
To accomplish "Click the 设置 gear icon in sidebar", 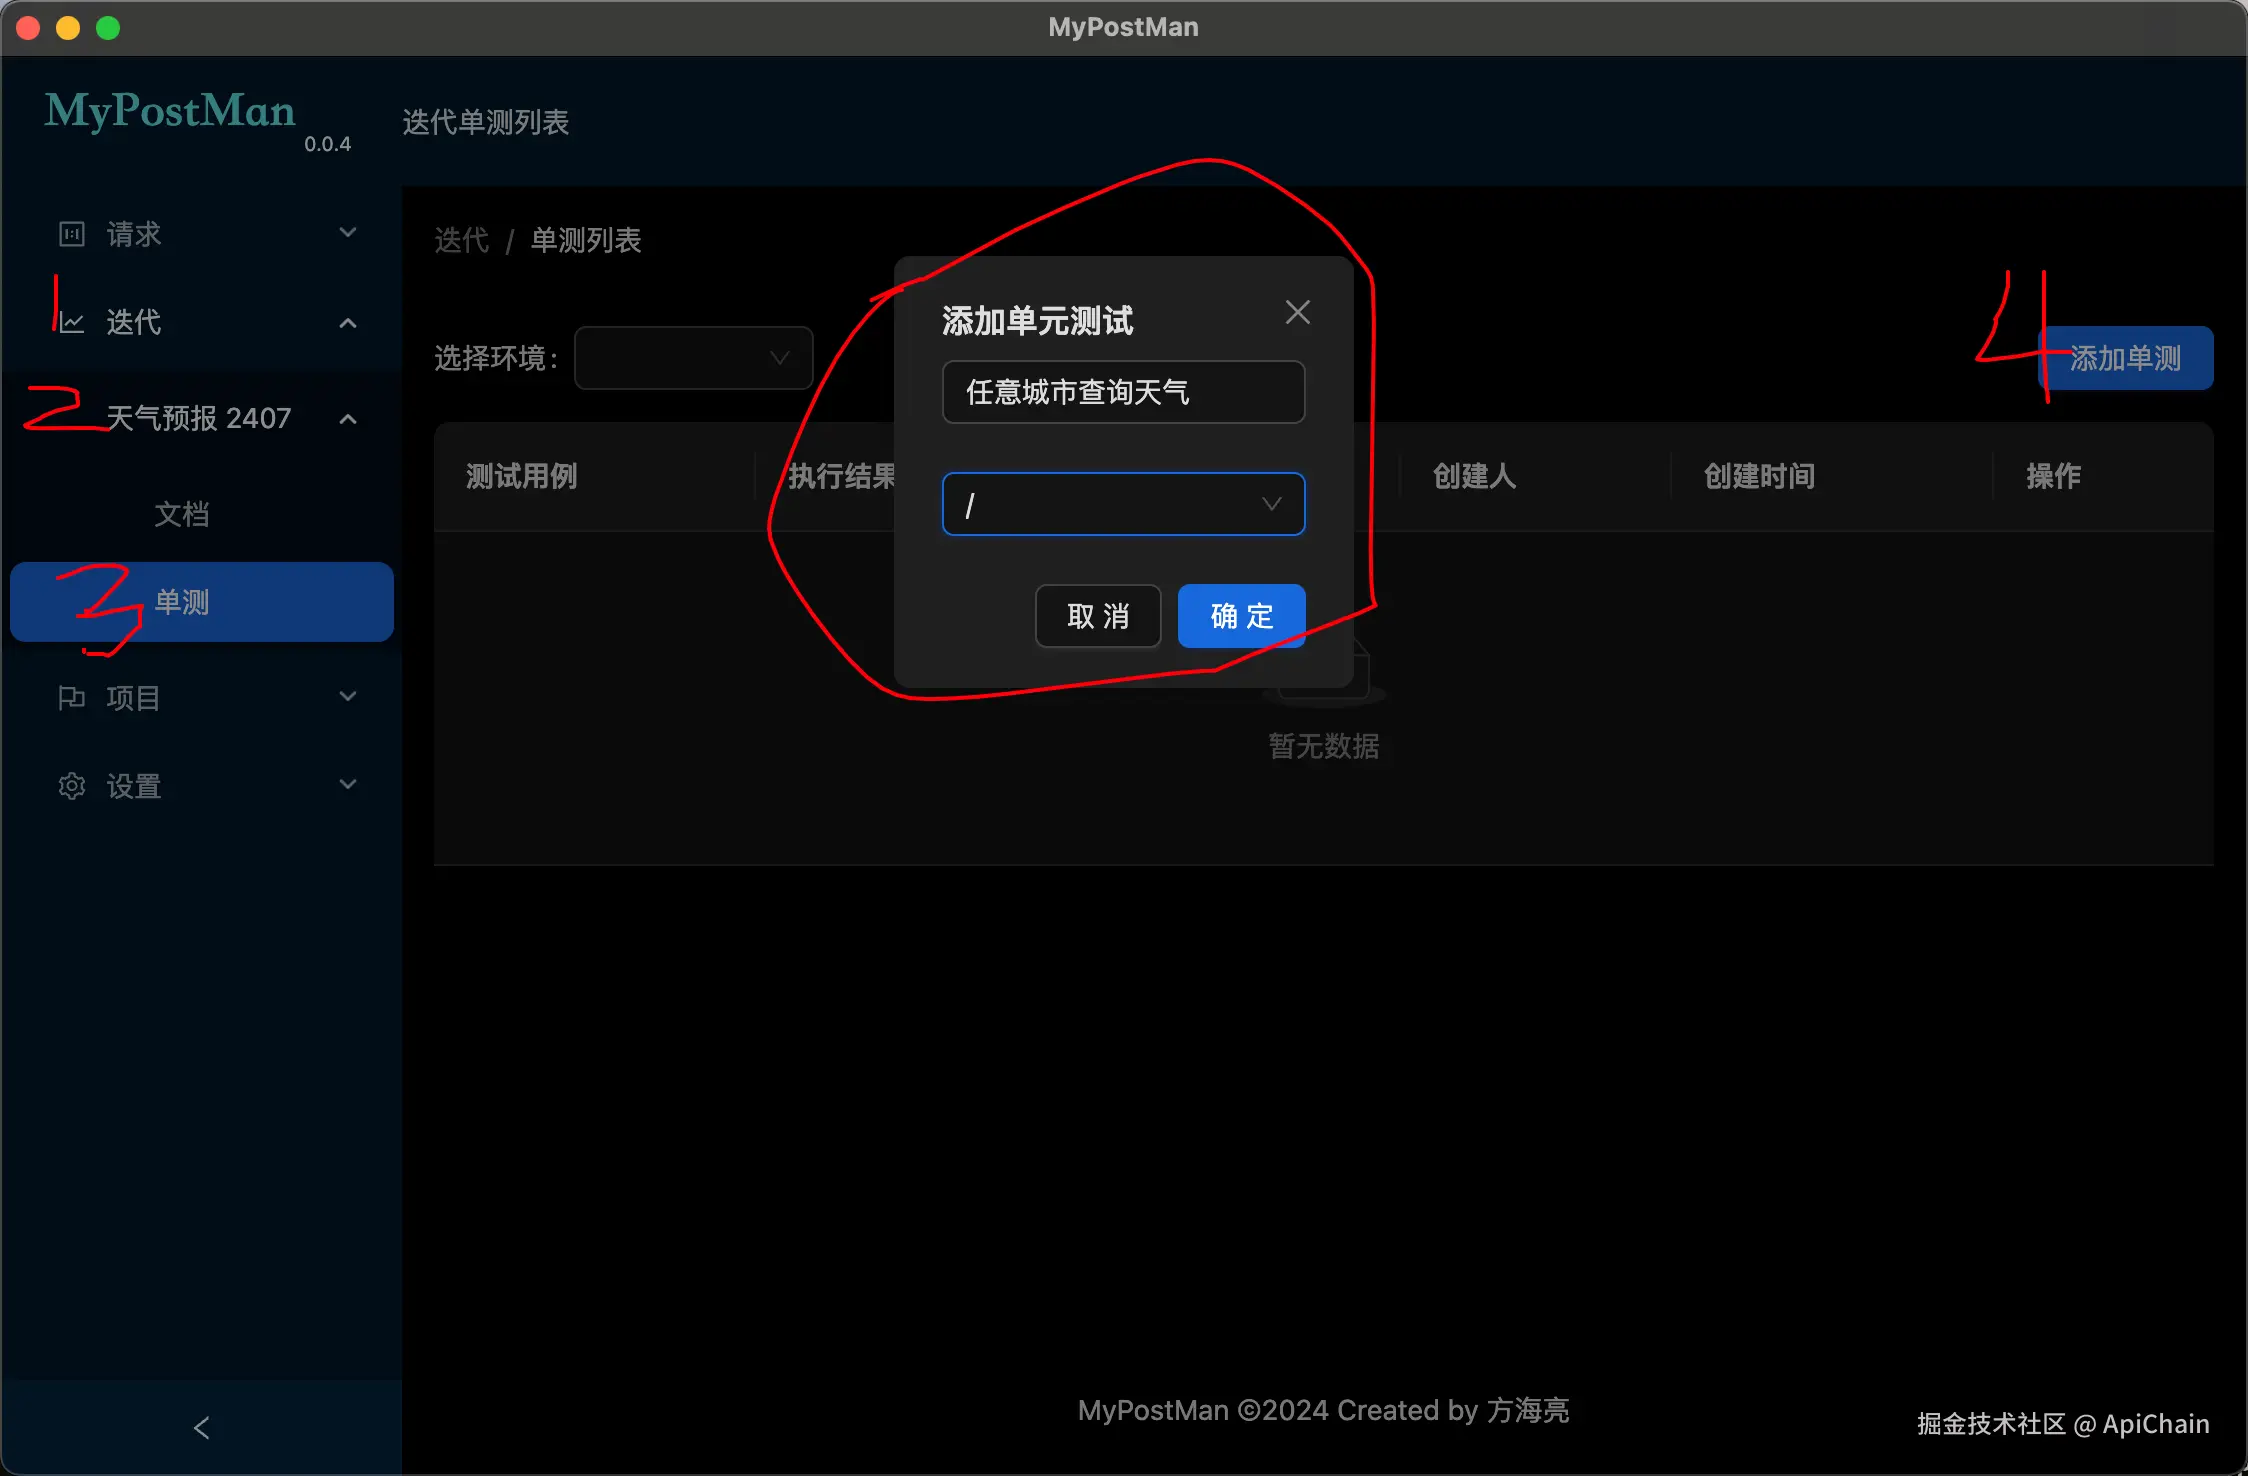I will click(72, 786).
